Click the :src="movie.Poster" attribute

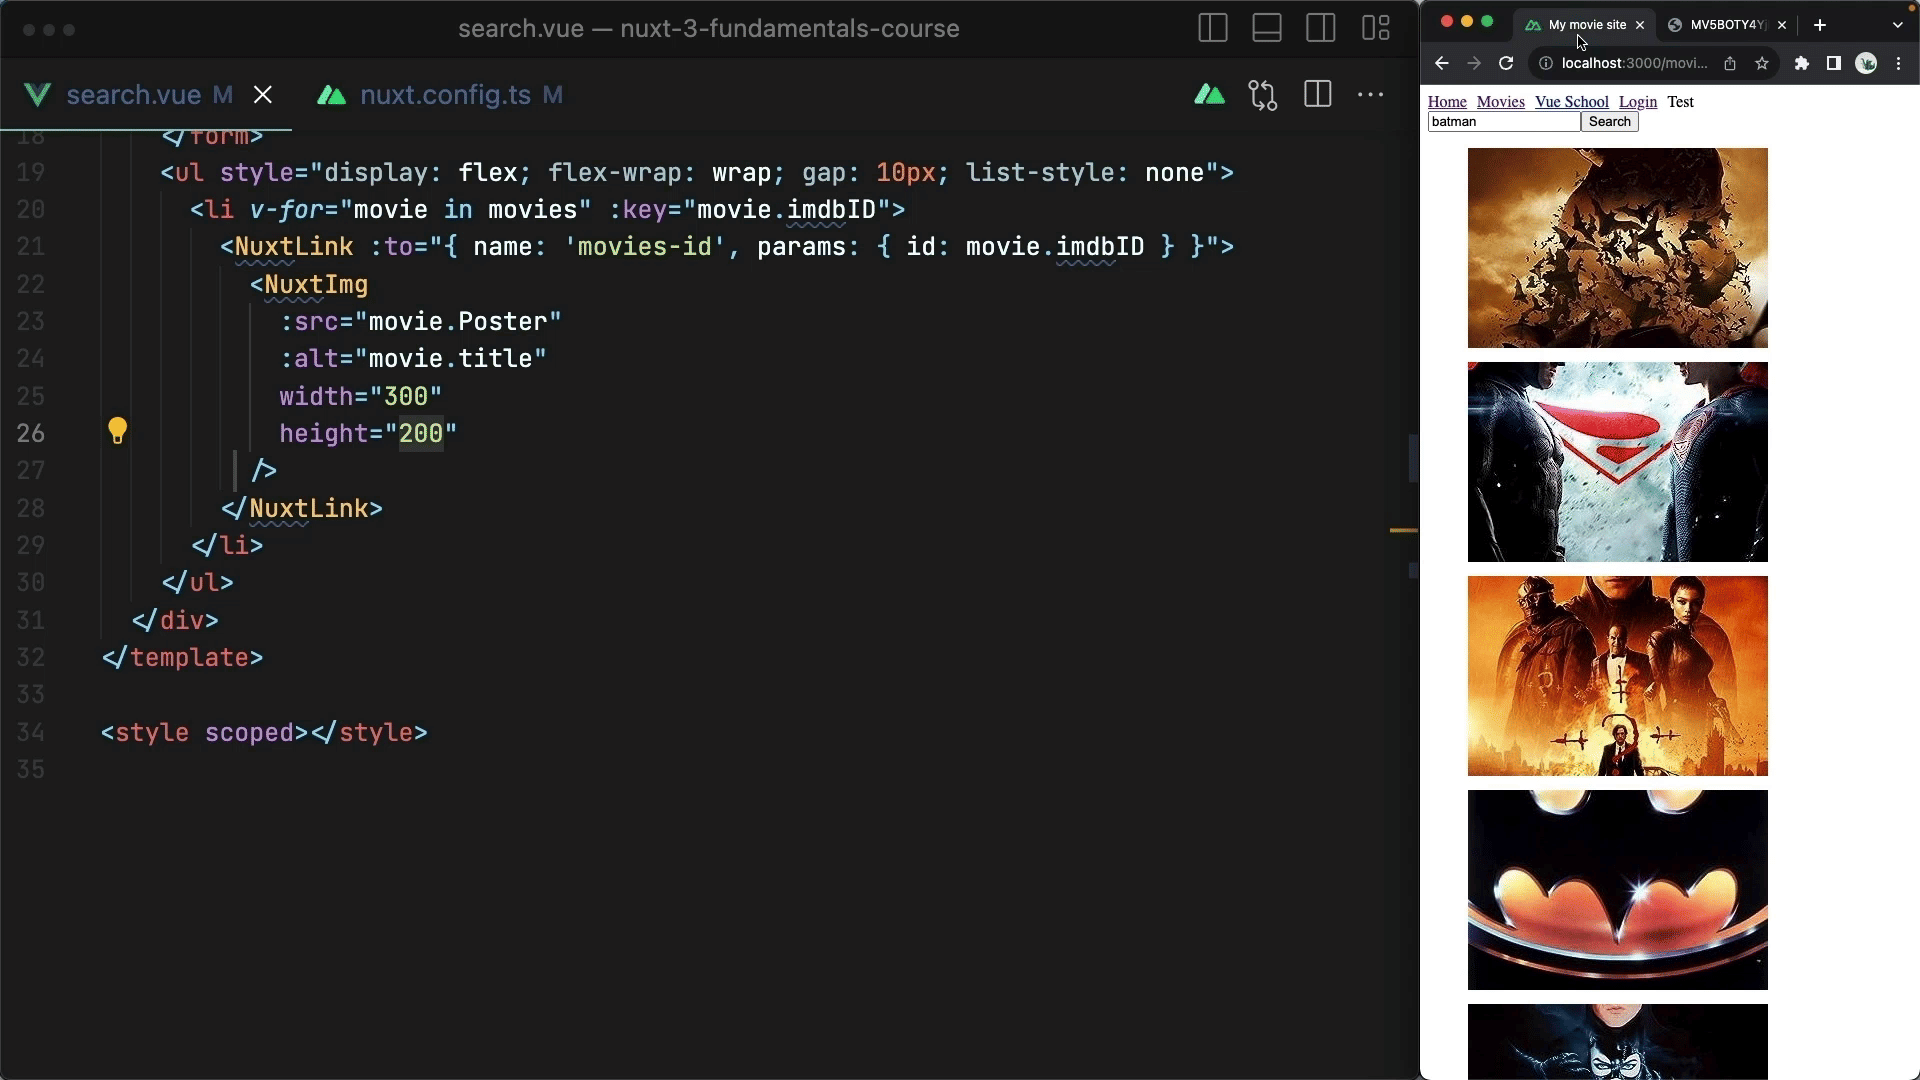click(421, 321)
